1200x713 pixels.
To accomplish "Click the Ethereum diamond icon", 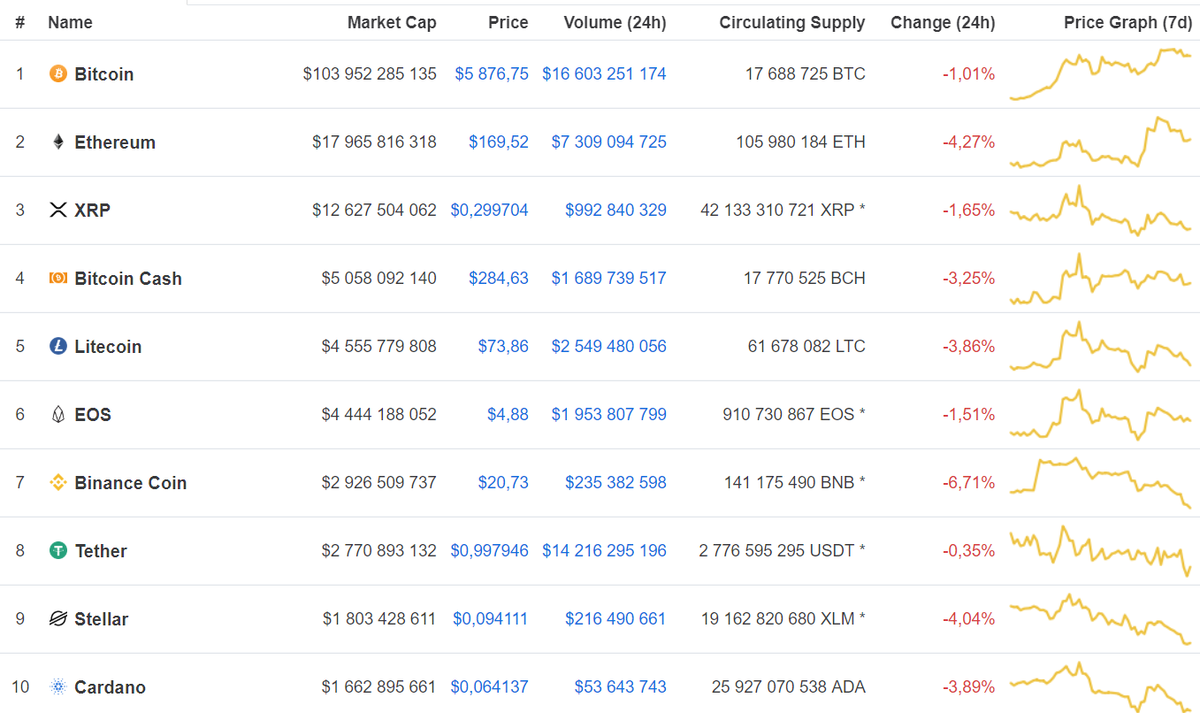I will (x=58, y=142).
